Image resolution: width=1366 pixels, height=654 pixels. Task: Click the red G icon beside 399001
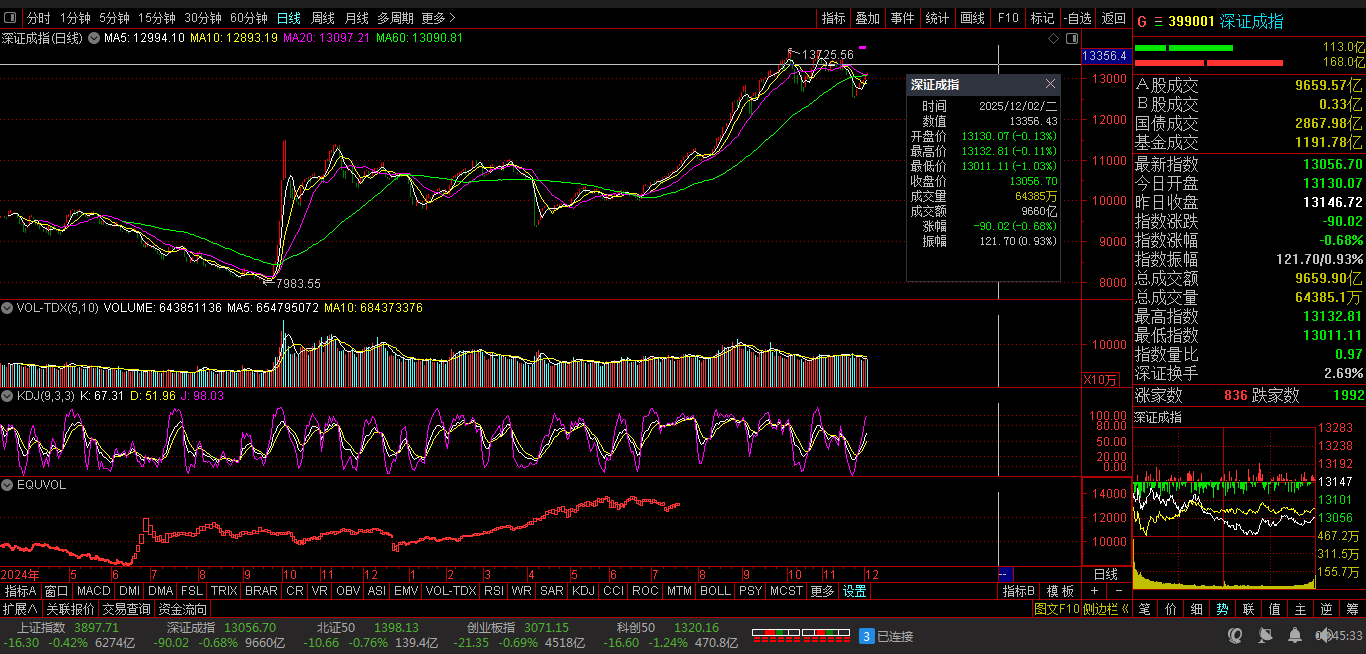pyautogui.click(x=1142, y=21)
